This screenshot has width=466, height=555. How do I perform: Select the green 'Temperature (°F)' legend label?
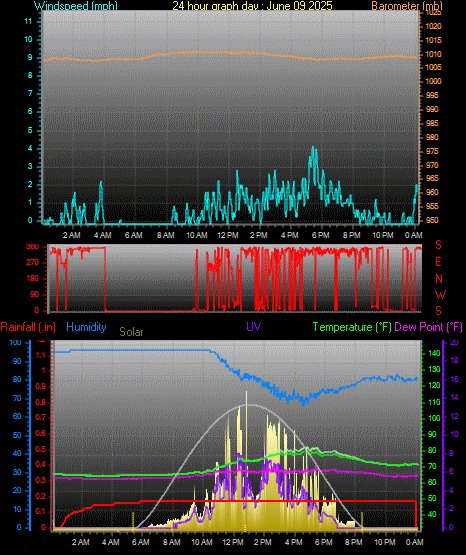[x=352, y=327]
